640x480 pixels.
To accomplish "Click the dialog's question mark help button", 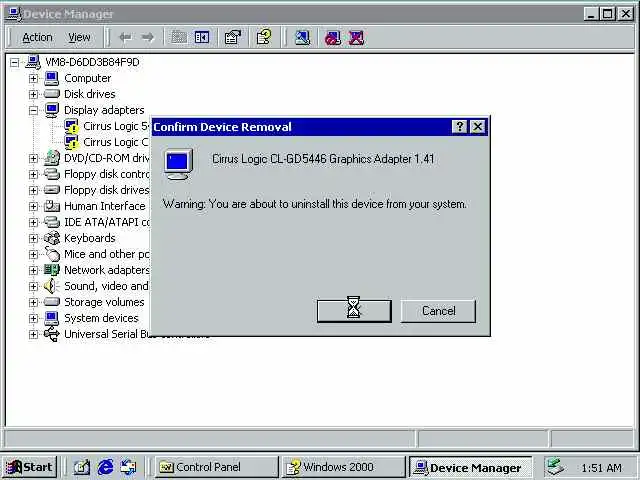I will pos(460,127).
